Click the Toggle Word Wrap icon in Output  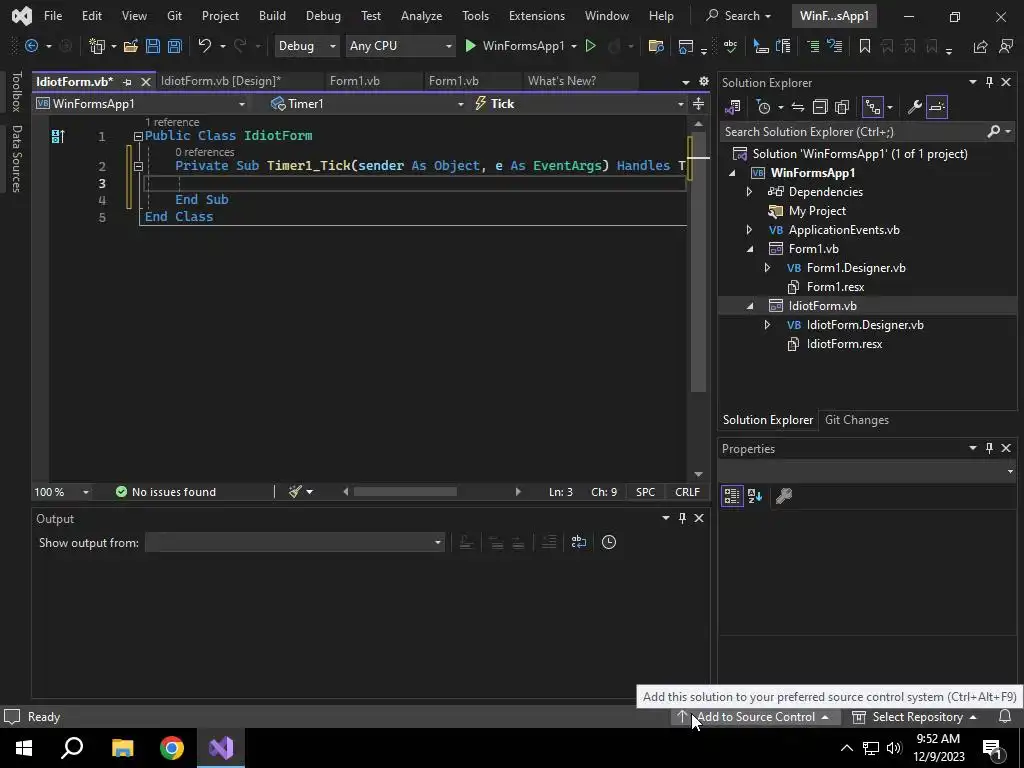(x=579, y=542)
